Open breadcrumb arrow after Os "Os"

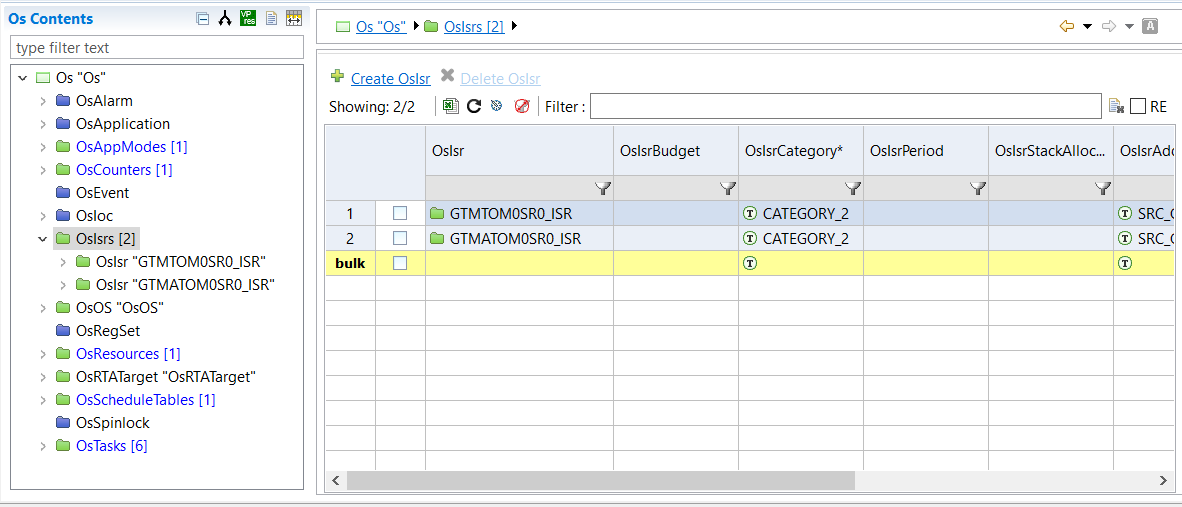(416, 26)
